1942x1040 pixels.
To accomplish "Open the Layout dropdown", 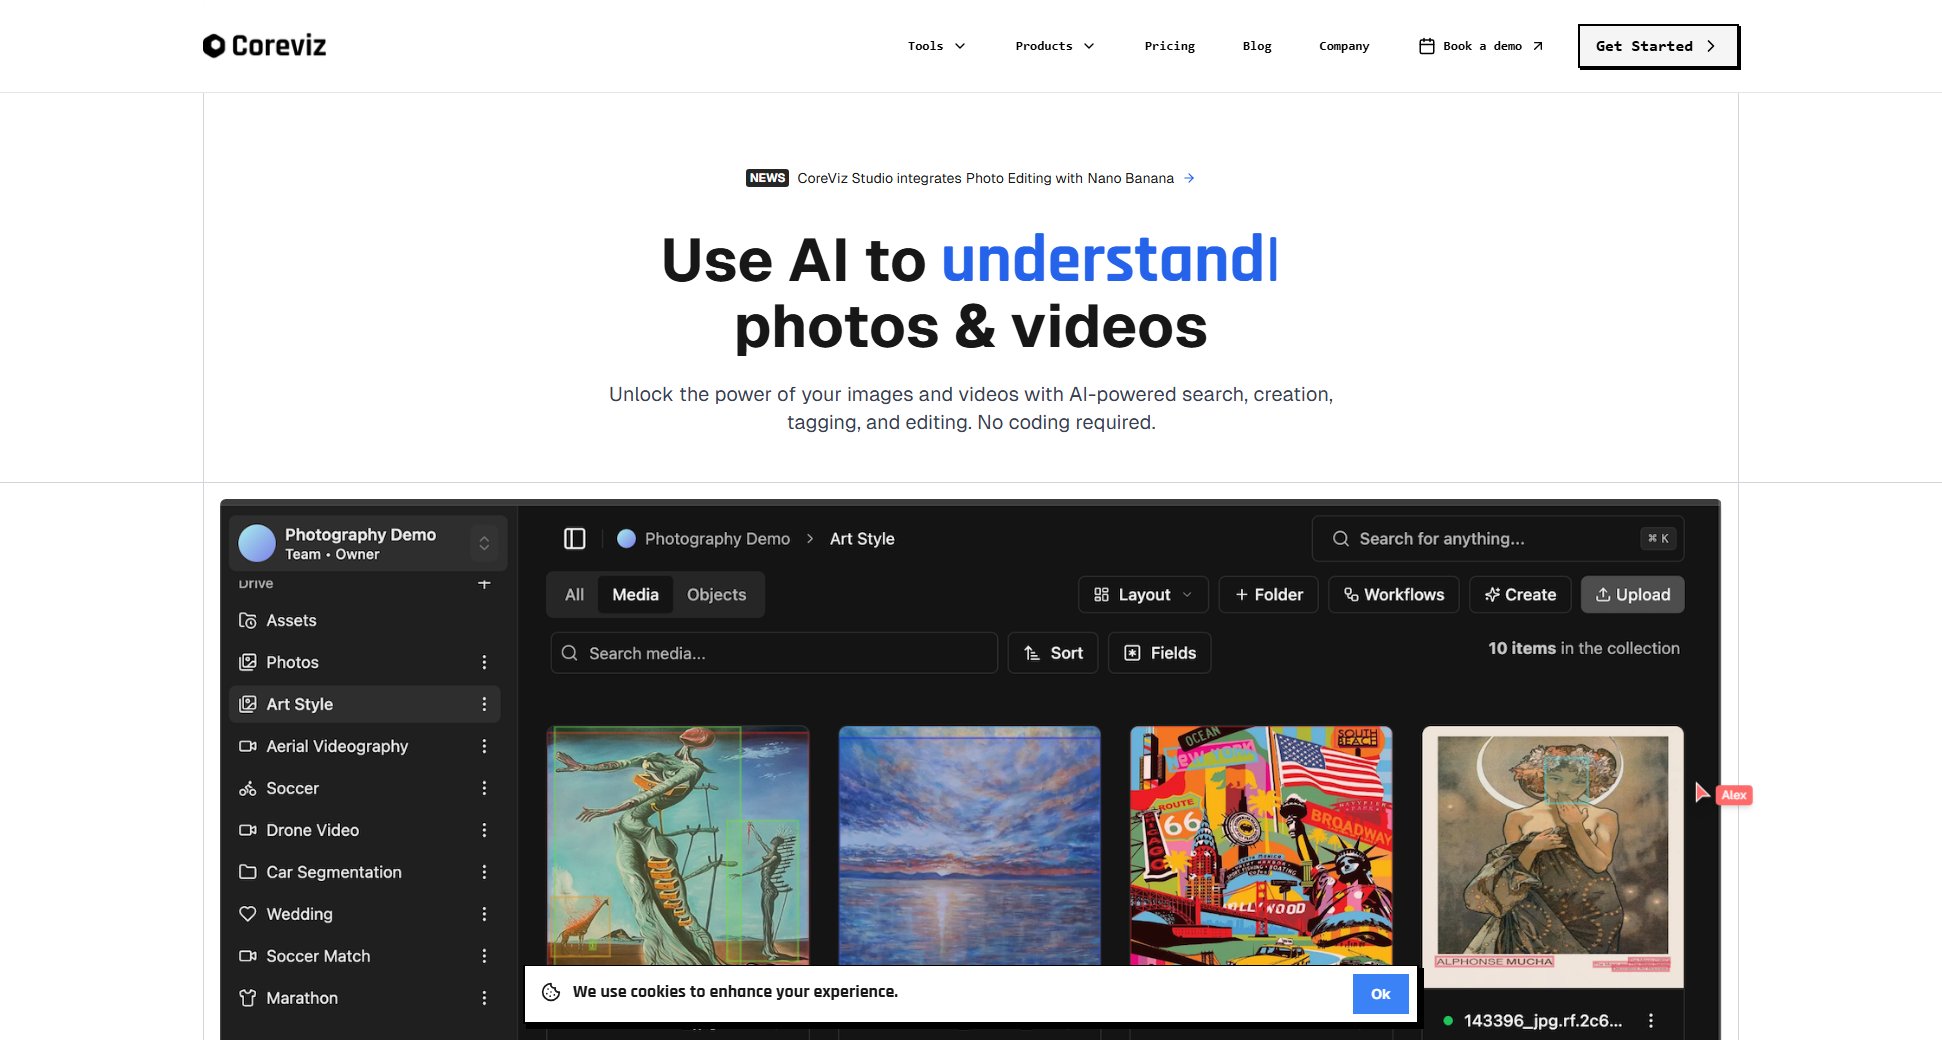I will [x=1143, y=595].
